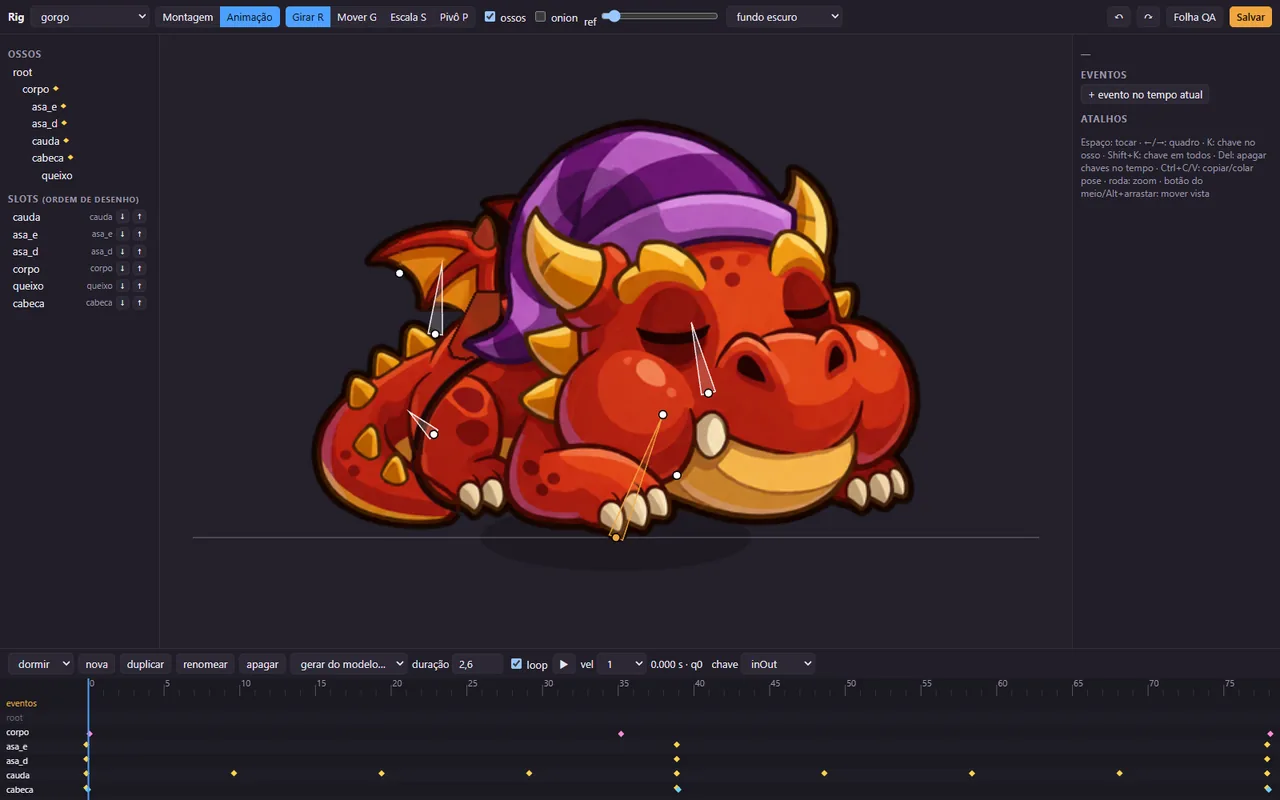Move asa_e slot up with arrow
Viewport: 1280px width, 800px height.
point(140,234)
